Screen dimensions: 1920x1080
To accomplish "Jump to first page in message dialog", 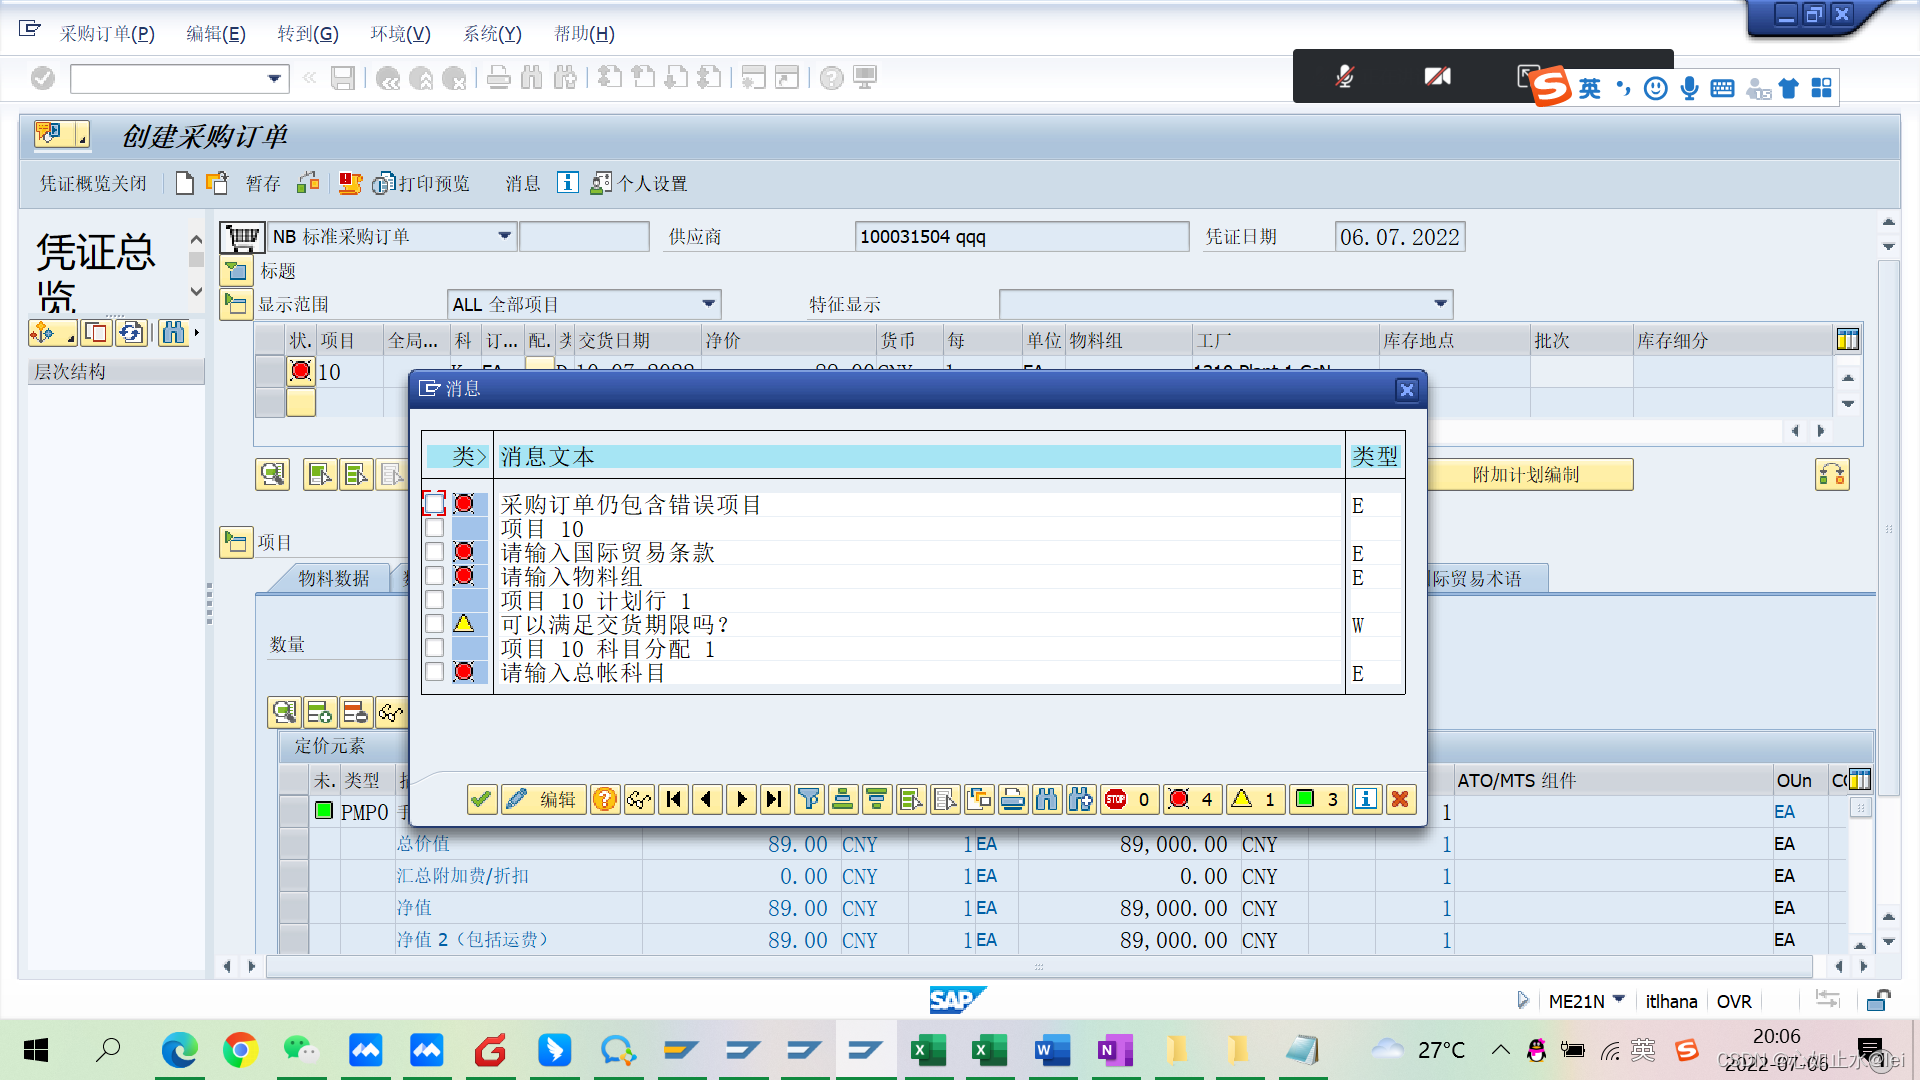I will 674,799.
